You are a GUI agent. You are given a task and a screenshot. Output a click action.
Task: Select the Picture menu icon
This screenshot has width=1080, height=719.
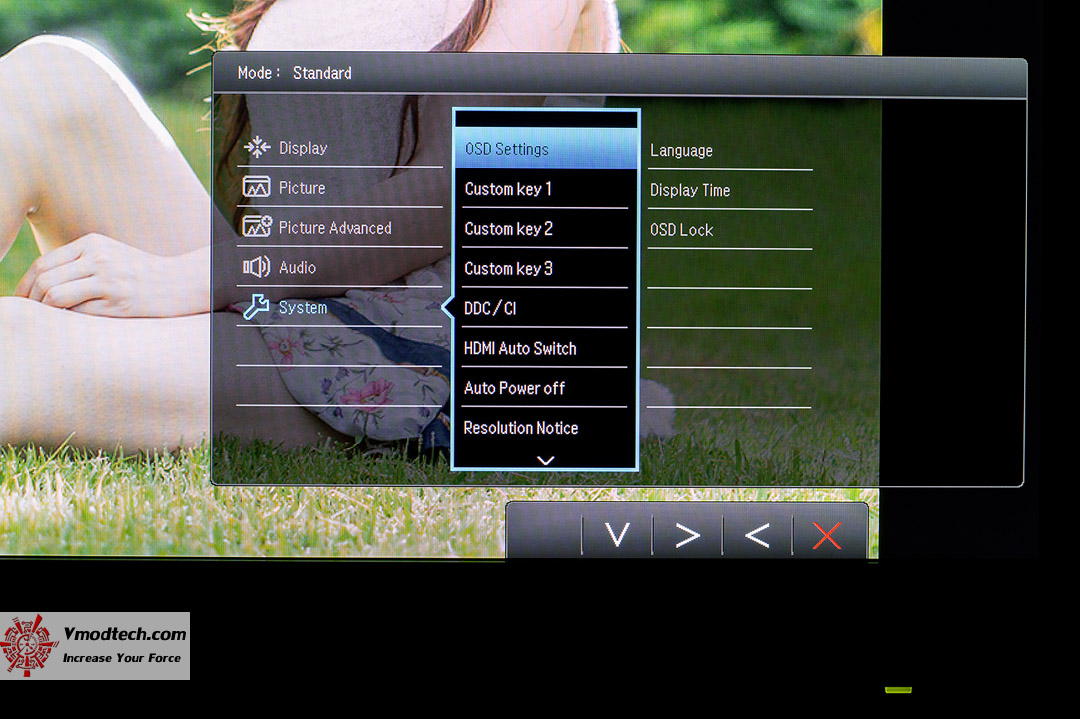coord(256,187)
